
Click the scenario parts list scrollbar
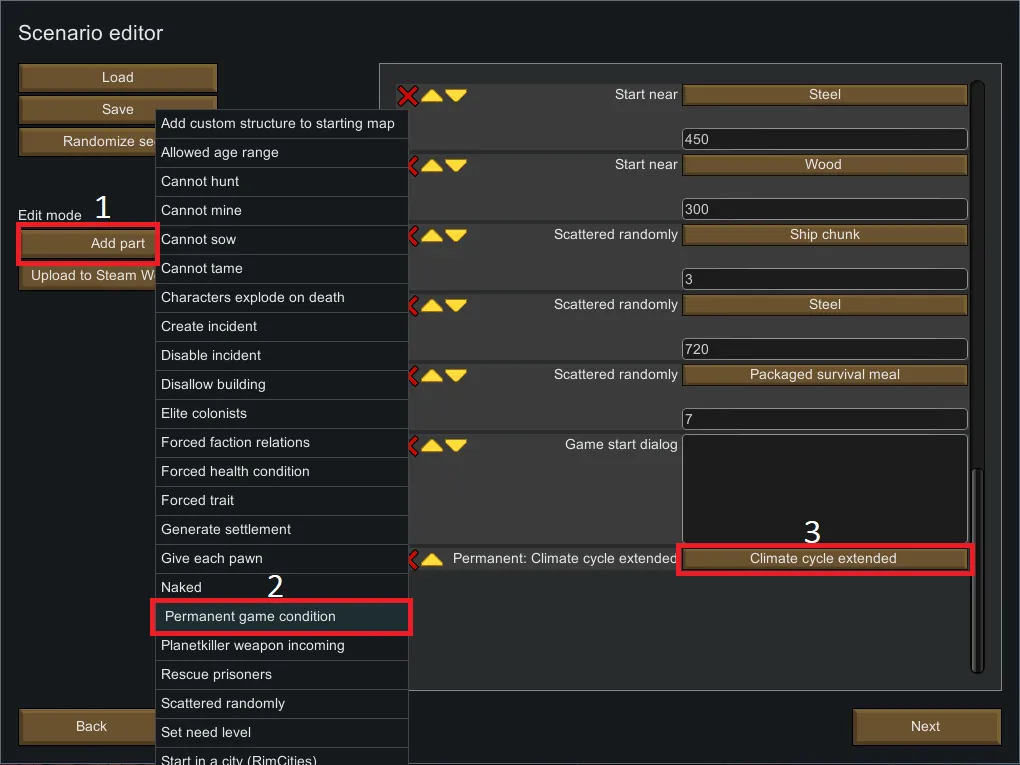coord(977,570)
